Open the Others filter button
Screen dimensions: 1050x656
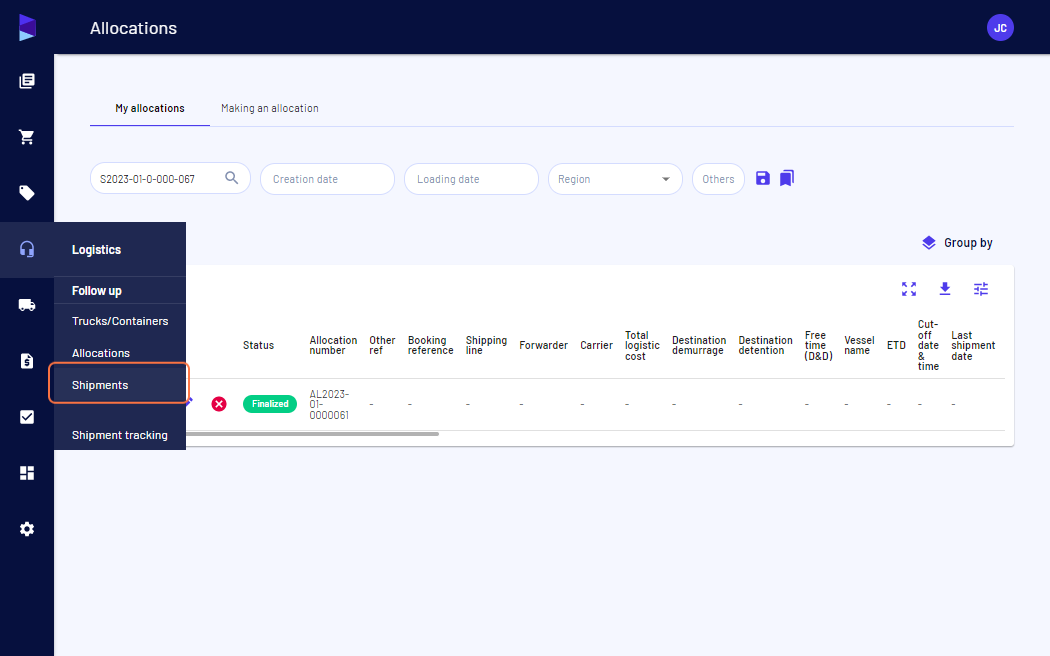coord(718,179)
